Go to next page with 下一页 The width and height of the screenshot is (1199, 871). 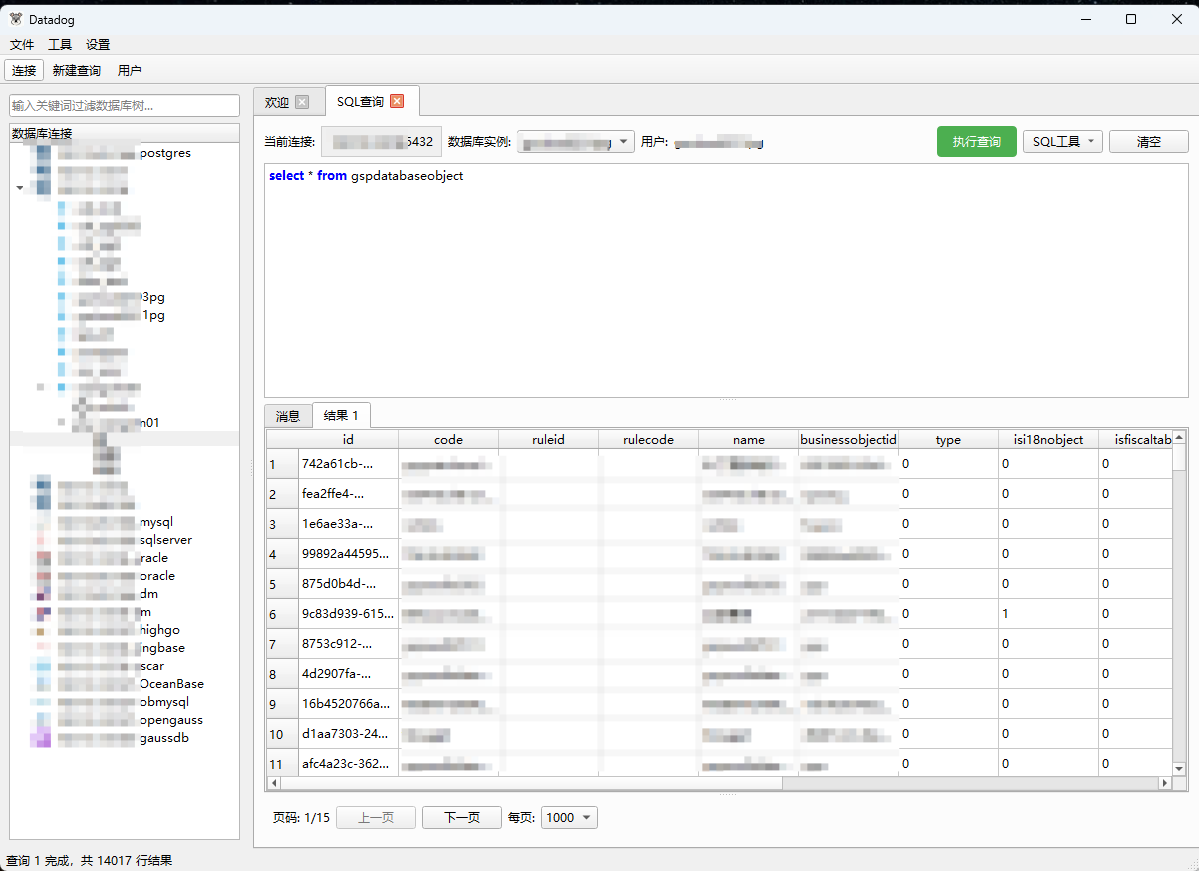coord(462,817)
